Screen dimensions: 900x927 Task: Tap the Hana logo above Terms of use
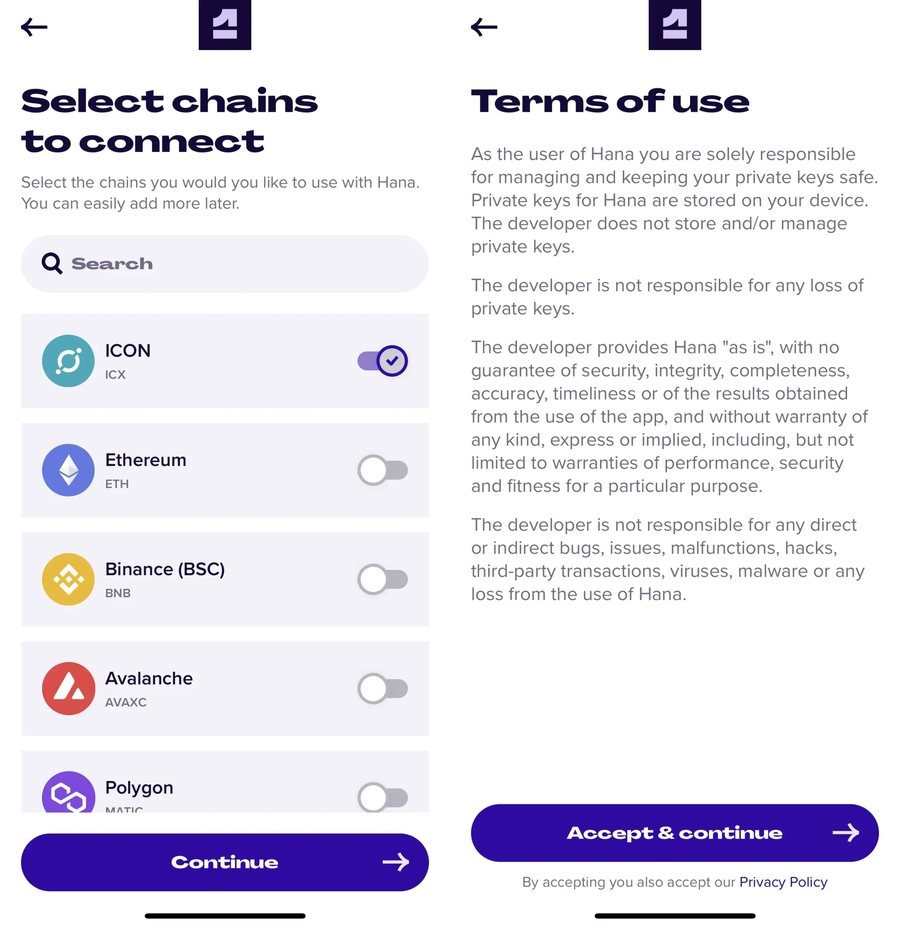coord(675,25)
